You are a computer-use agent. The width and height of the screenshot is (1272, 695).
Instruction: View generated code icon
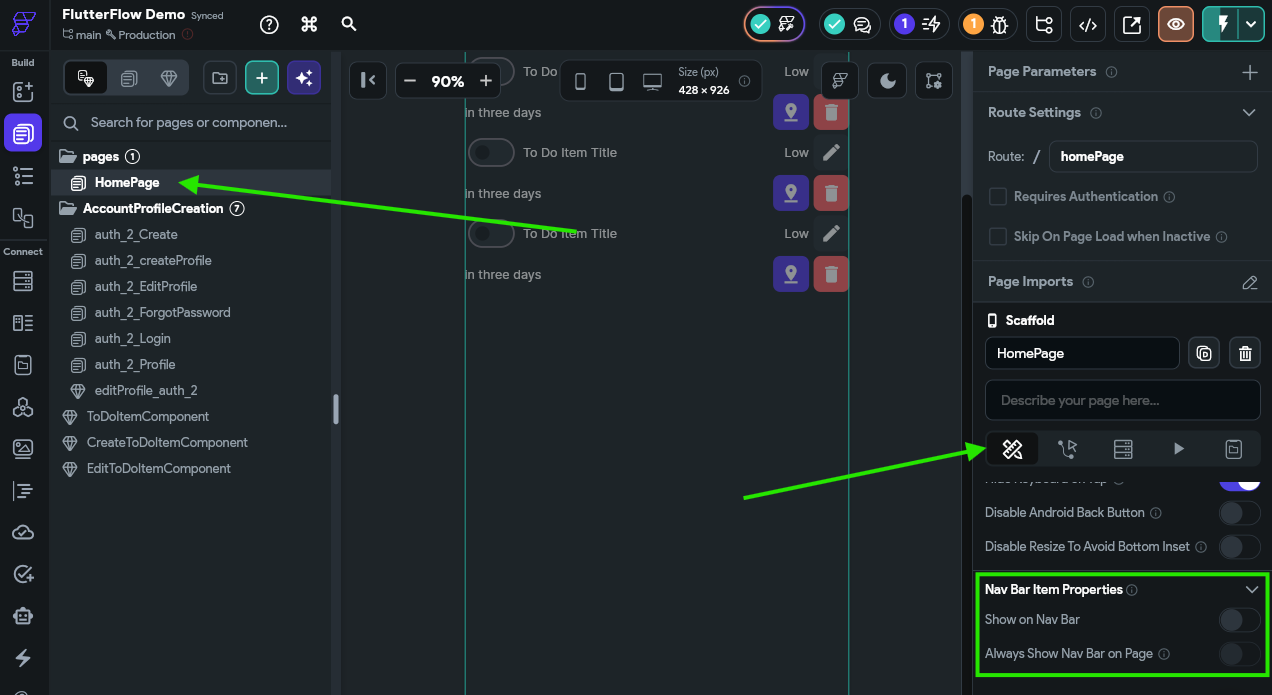click(x=1088, y=25)
